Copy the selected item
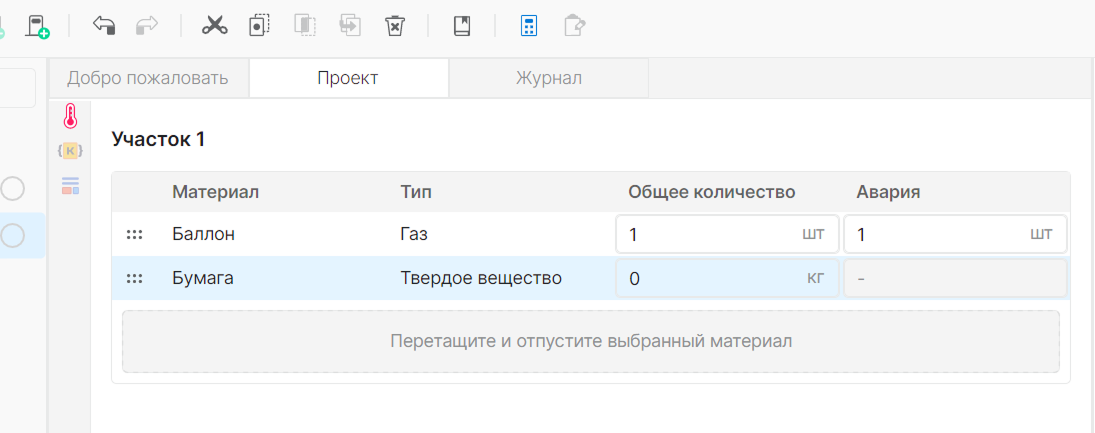This screenshot has height=433, width=1095. tap(259, 26)
